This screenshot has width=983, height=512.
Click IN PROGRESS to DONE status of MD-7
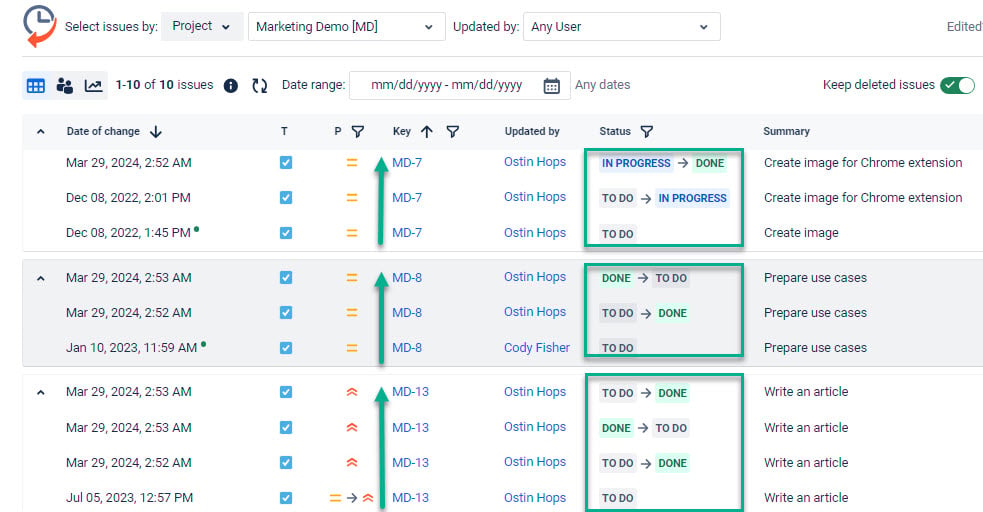pos(663,164)
